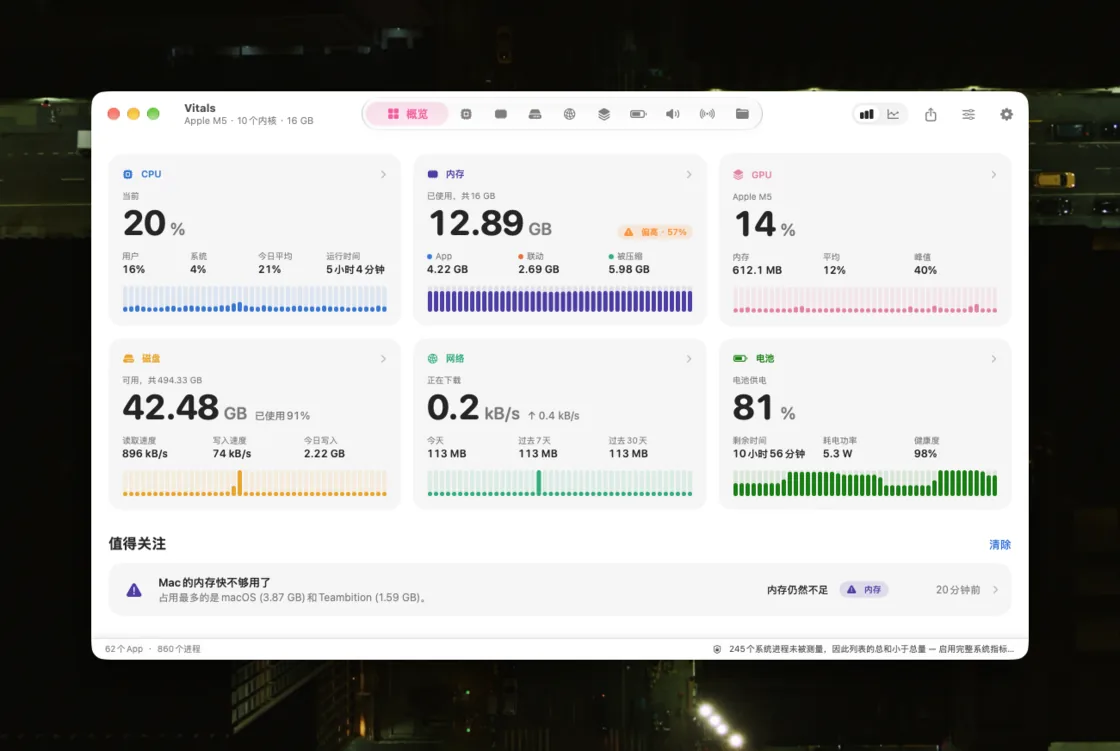Open the sliders adjustment icon
The width and height of the screenshot is (1120, 751).
click(x=969, y=114)
